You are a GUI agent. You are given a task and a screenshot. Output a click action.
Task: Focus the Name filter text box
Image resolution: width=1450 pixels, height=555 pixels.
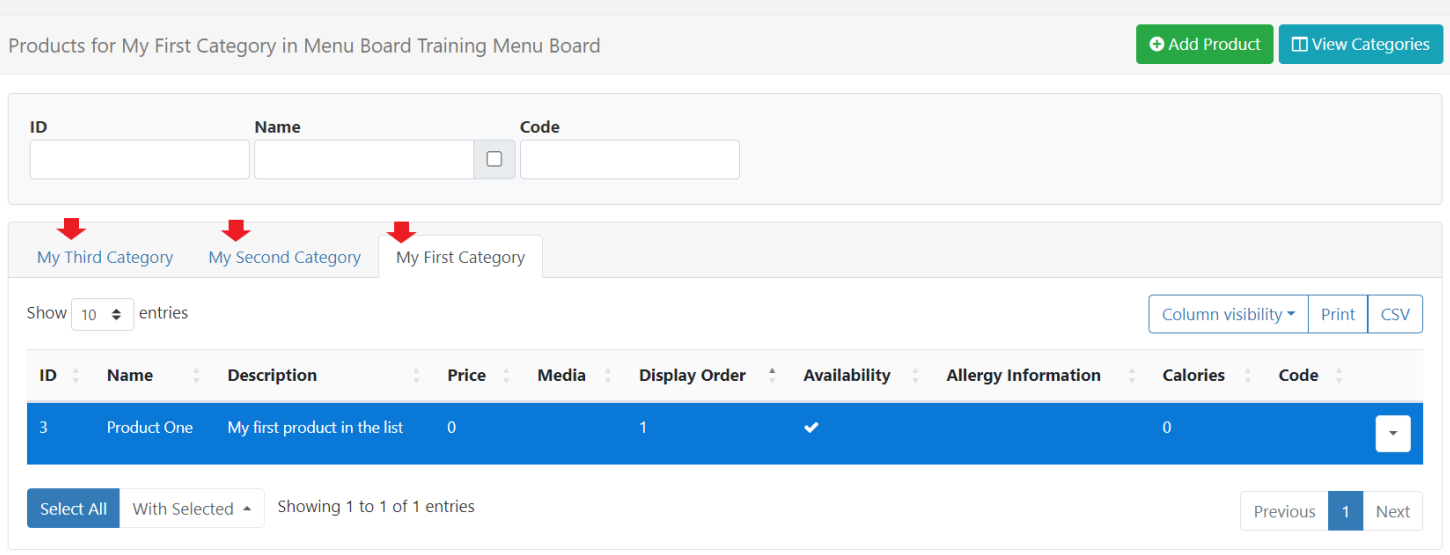tap(364, 159)
